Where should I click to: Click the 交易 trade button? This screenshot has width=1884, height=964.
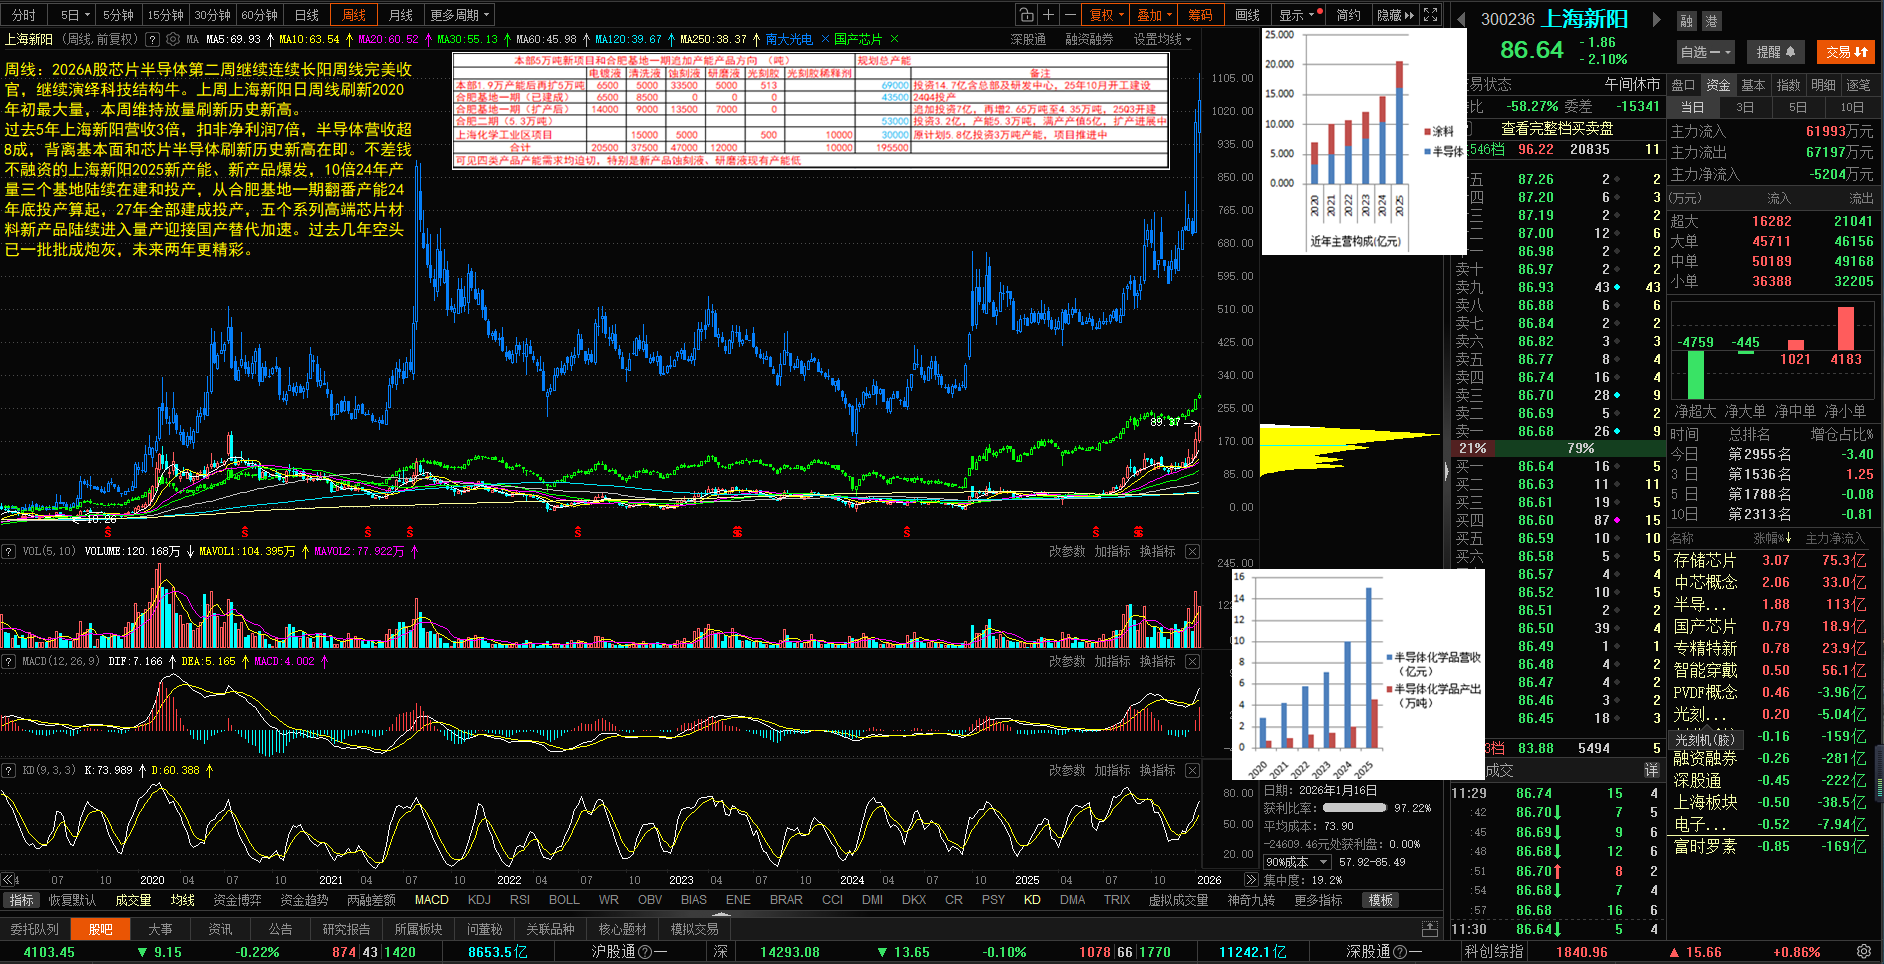pos(1847,52)
